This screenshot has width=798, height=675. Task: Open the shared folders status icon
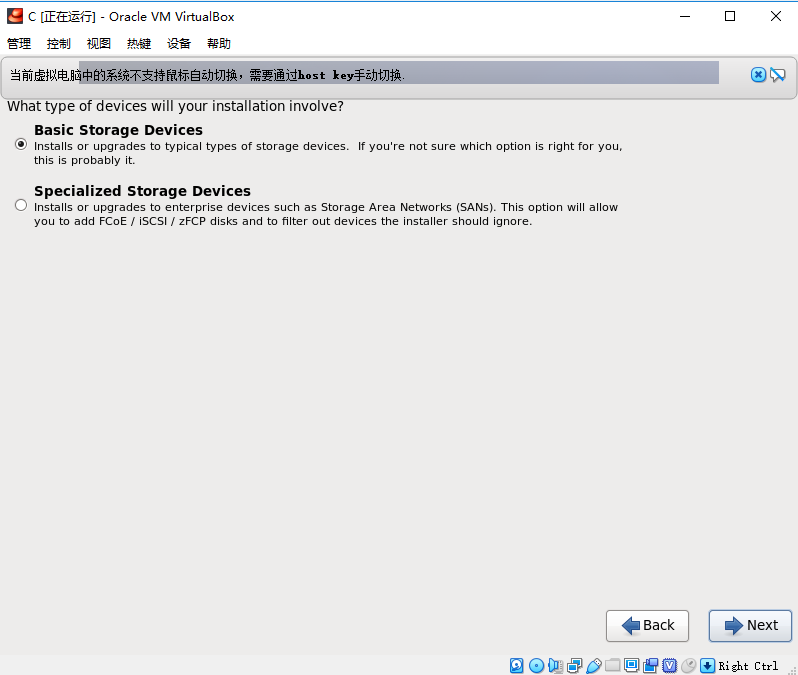tap(612, 665)
